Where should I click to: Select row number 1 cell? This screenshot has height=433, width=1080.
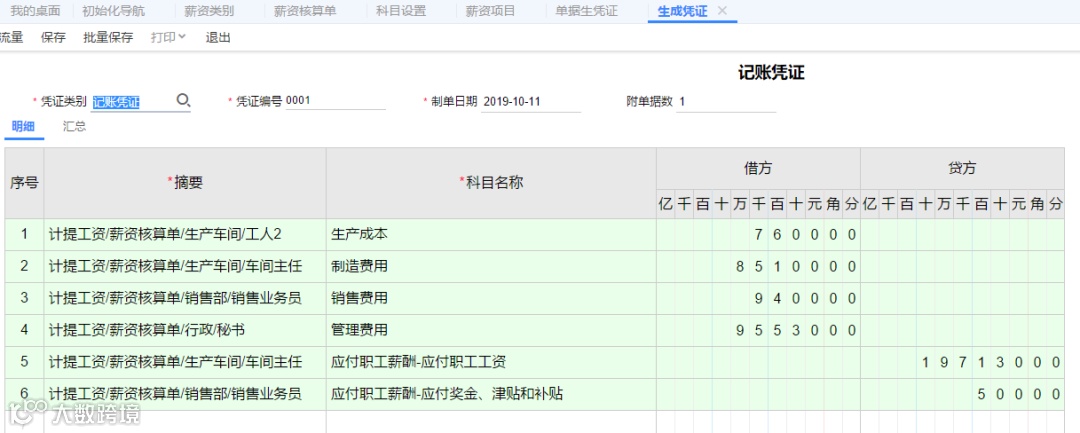point(24,234)
